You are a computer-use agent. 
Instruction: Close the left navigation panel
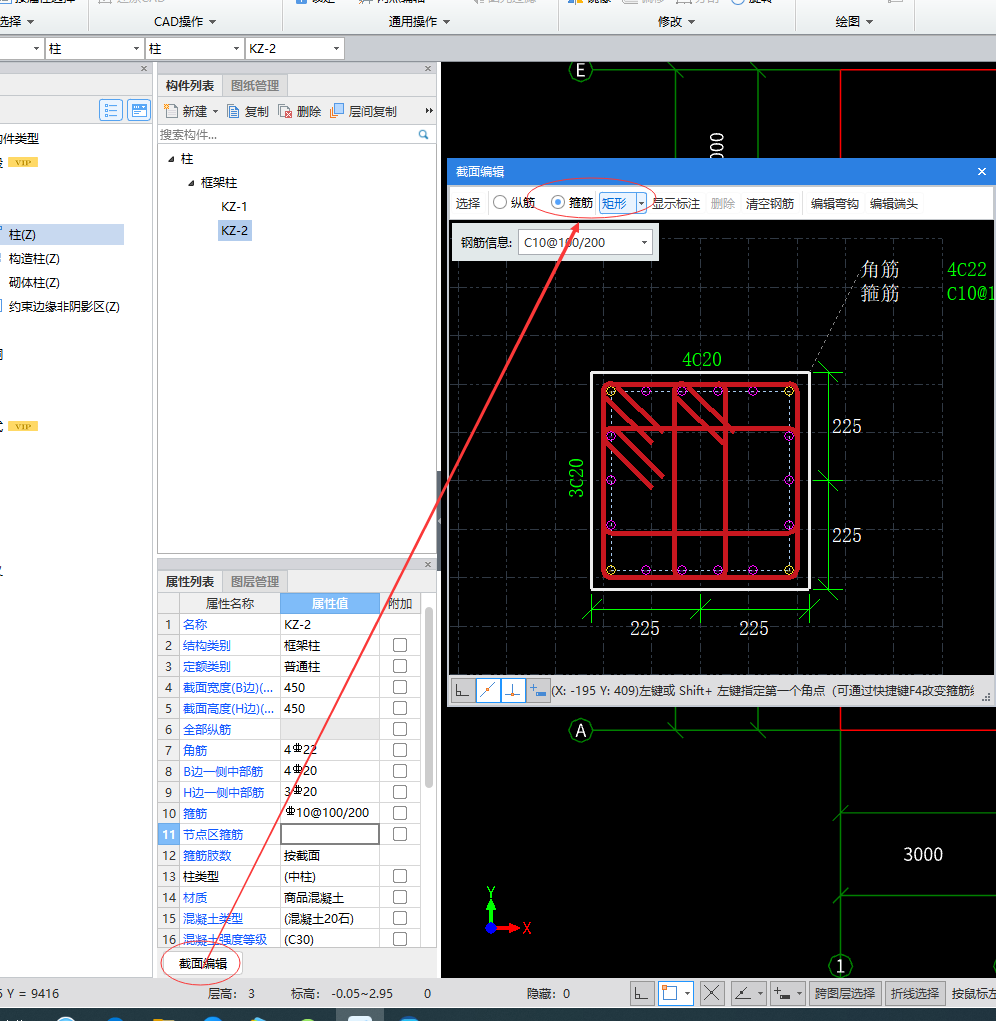pyautogui.click(x=144, y=68)
